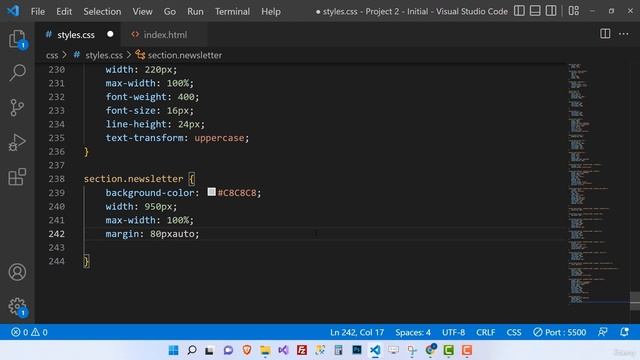Screen dimensions: 640x360
Task: Open the Help menu
Action: [271, 11]
